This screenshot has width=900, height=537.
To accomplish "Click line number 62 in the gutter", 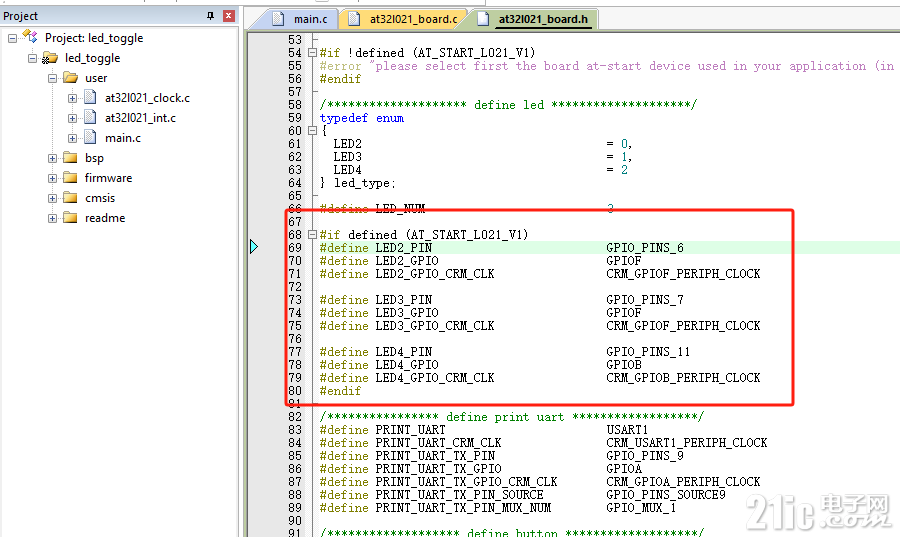I will 294,157.
